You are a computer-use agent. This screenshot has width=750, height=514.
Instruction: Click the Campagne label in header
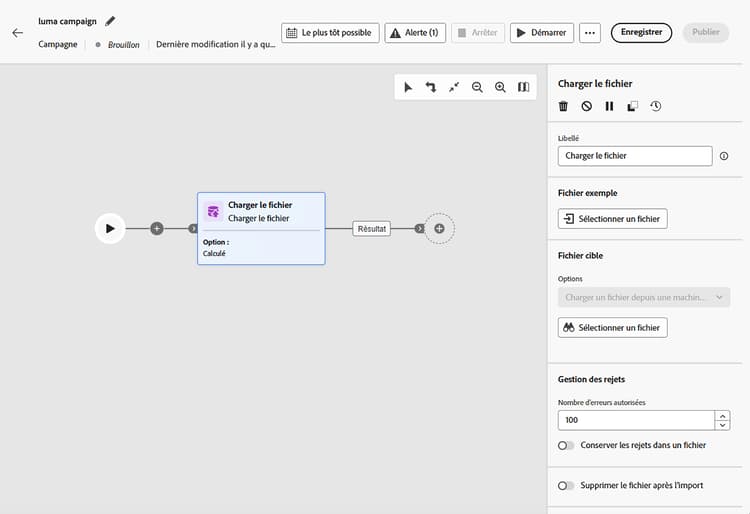58,44
